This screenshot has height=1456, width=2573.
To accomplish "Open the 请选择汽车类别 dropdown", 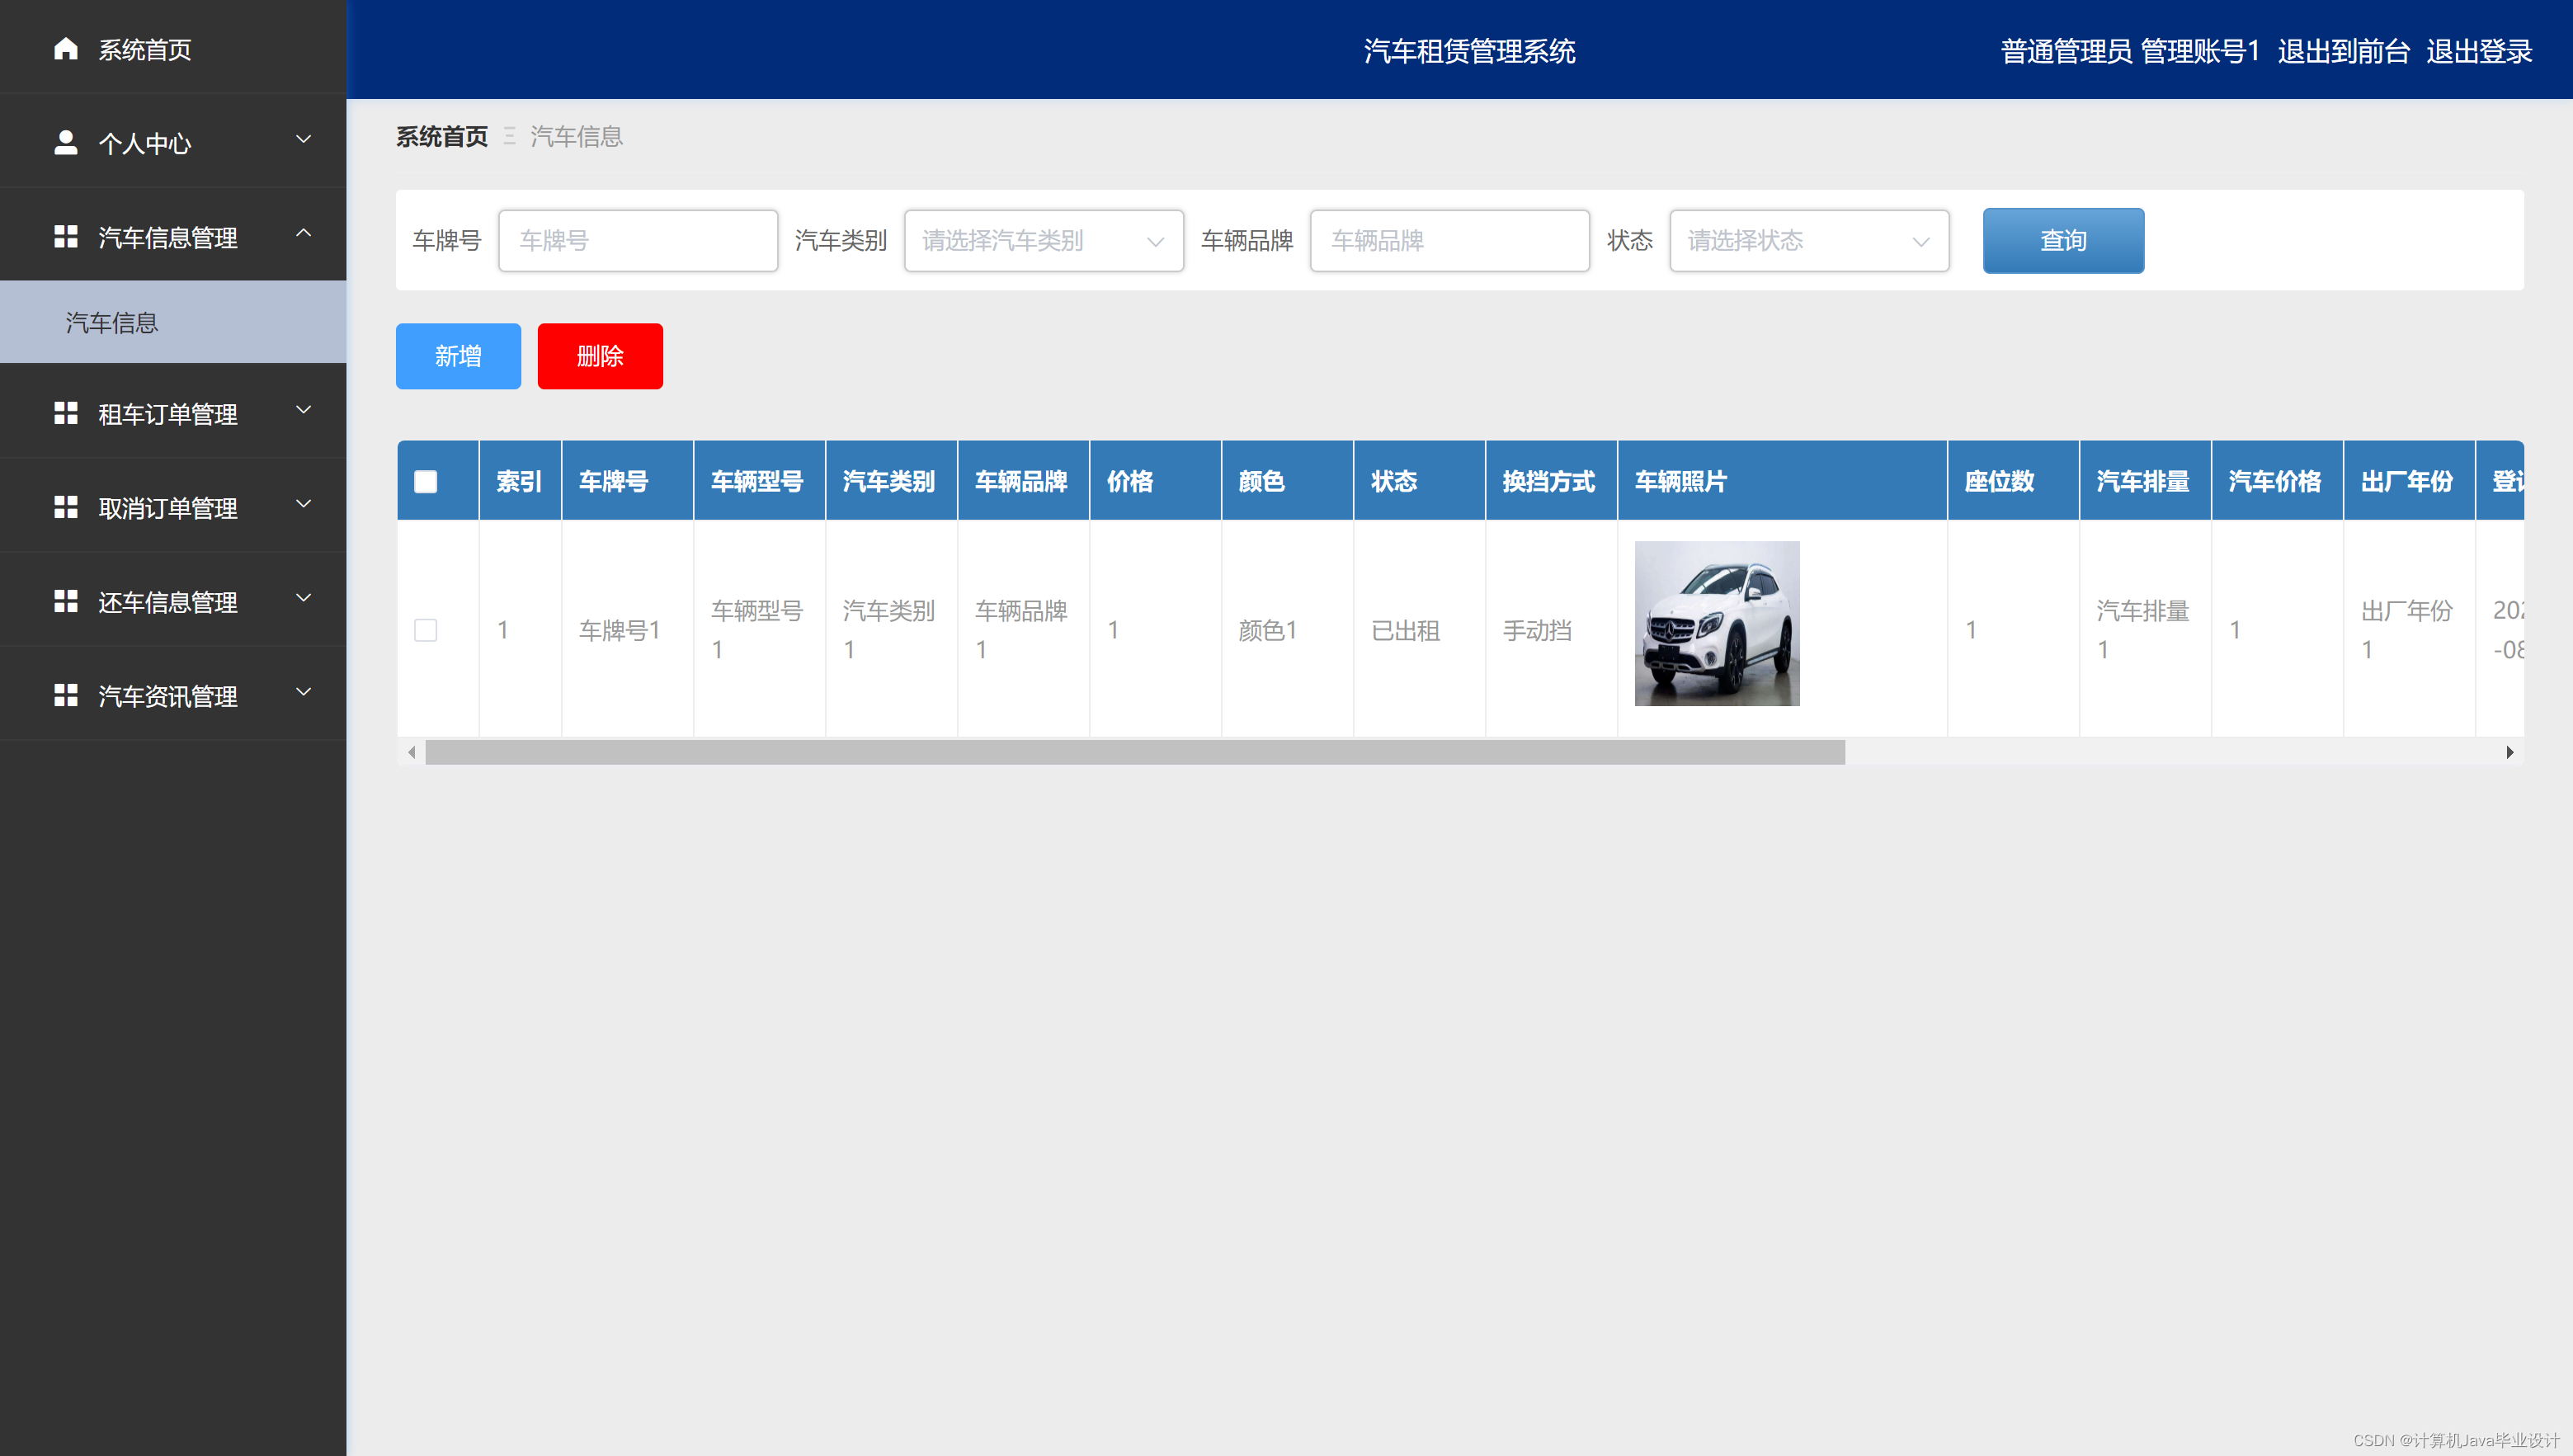I will click(x=1043, y=241).
